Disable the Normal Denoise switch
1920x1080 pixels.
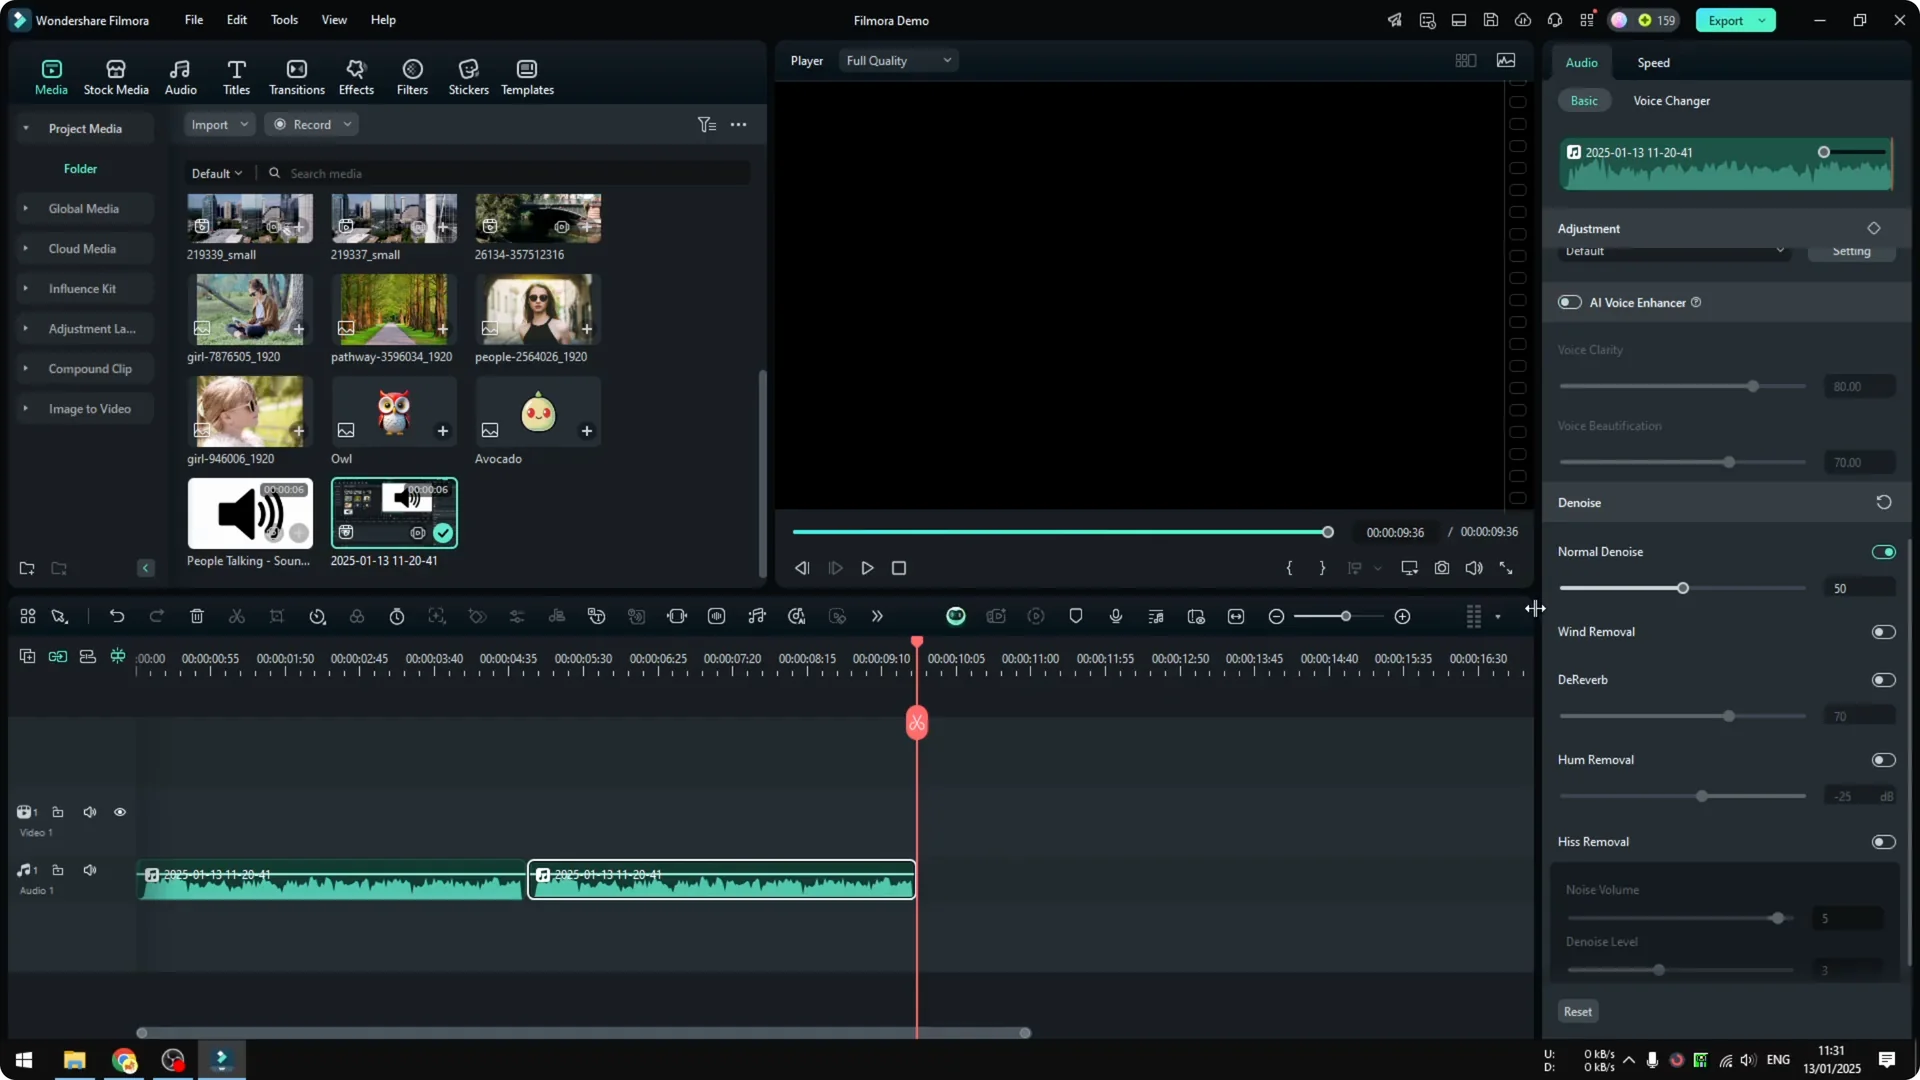coord(1884,552)
